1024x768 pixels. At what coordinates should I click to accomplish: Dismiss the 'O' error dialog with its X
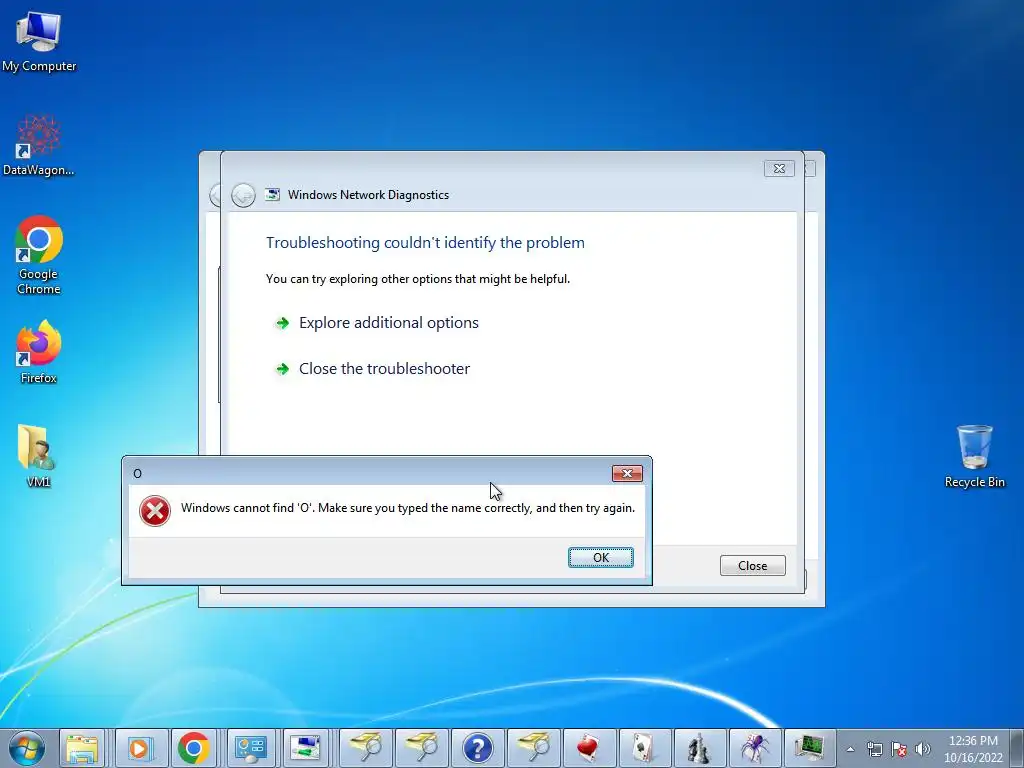point(627,473)
